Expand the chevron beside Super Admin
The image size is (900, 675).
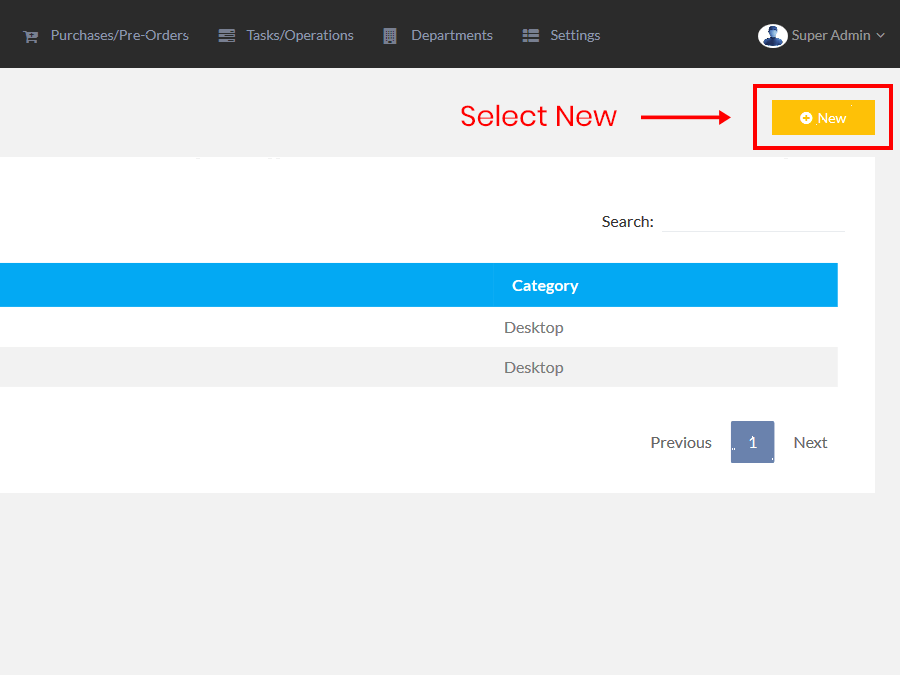click(881, 35)
